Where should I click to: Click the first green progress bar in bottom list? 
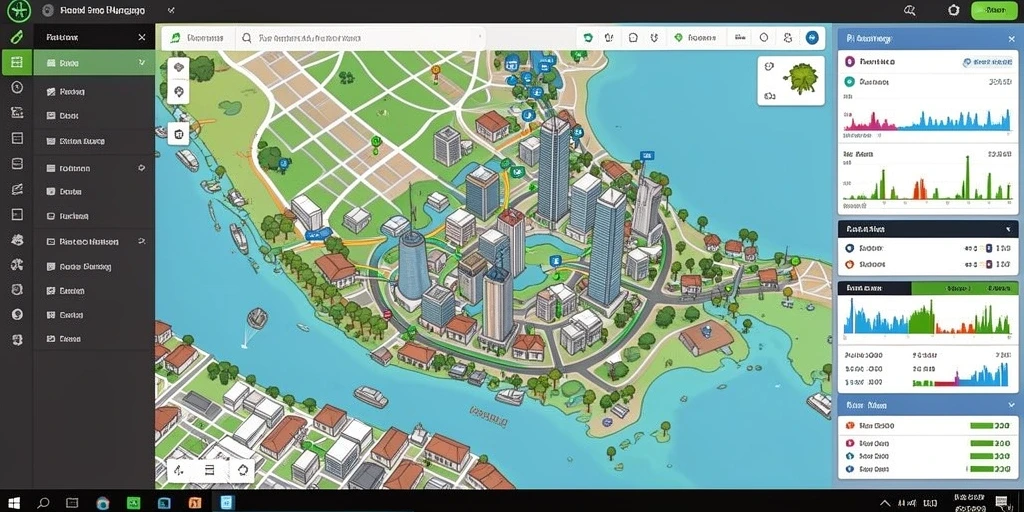tap(990, 426)
